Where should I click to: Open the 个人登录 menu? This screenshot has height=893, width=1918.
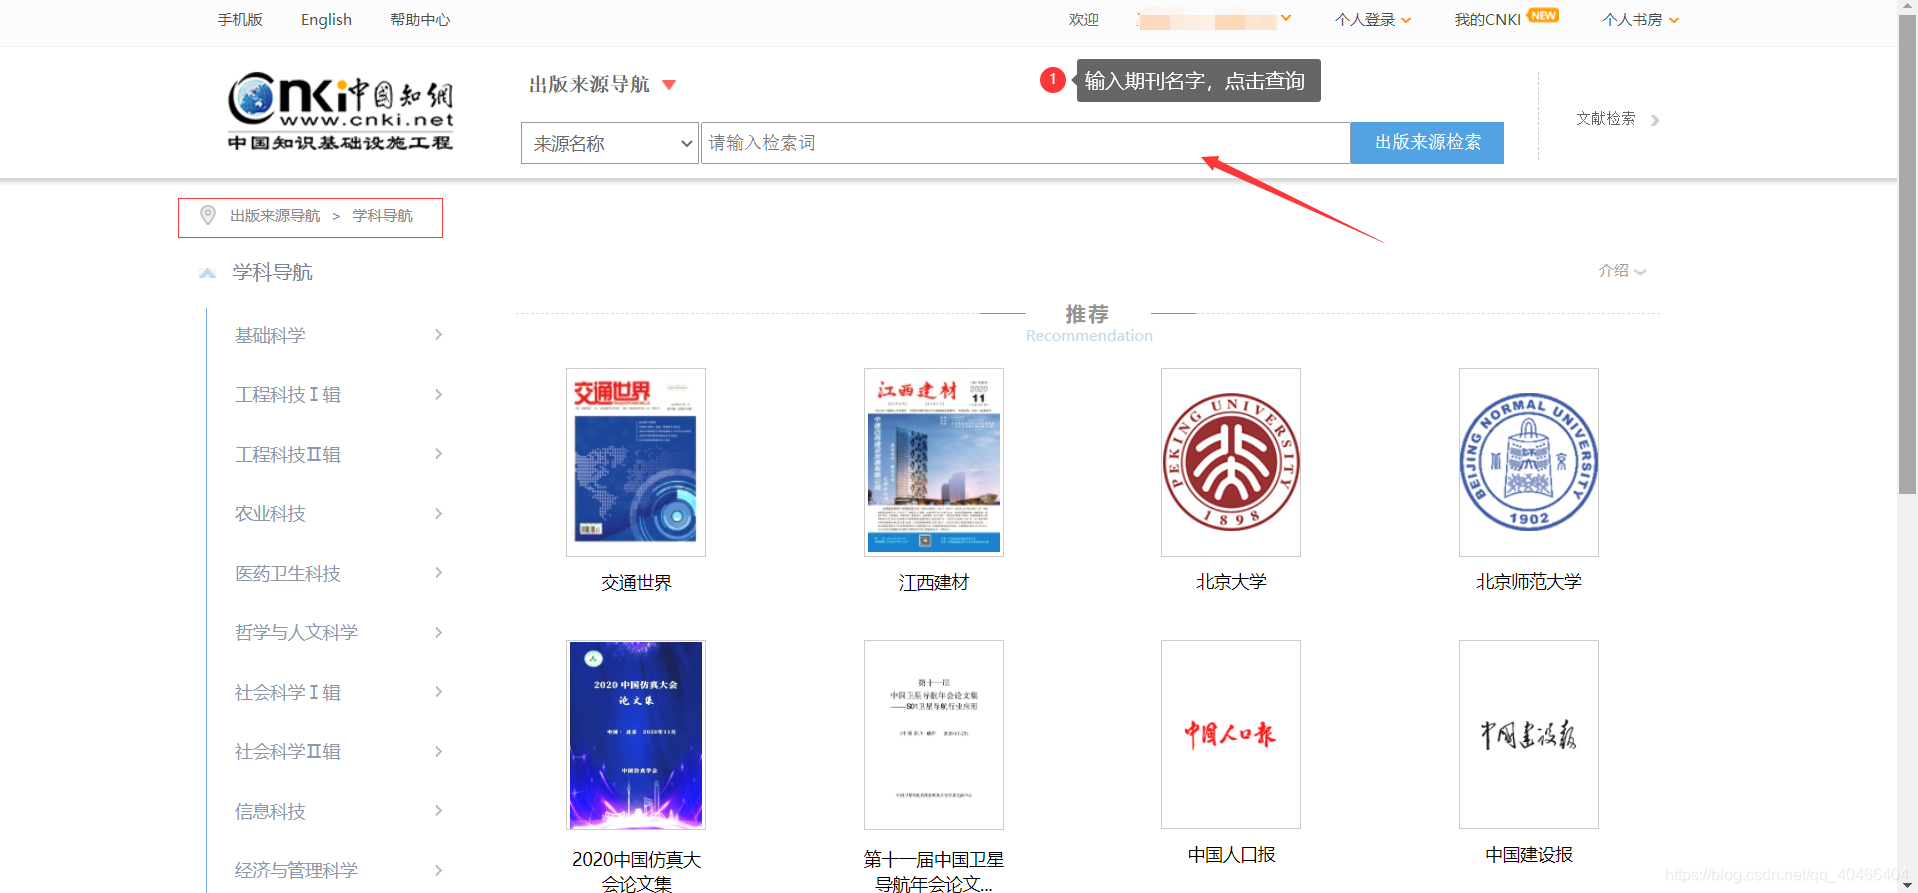point(1372,20)
